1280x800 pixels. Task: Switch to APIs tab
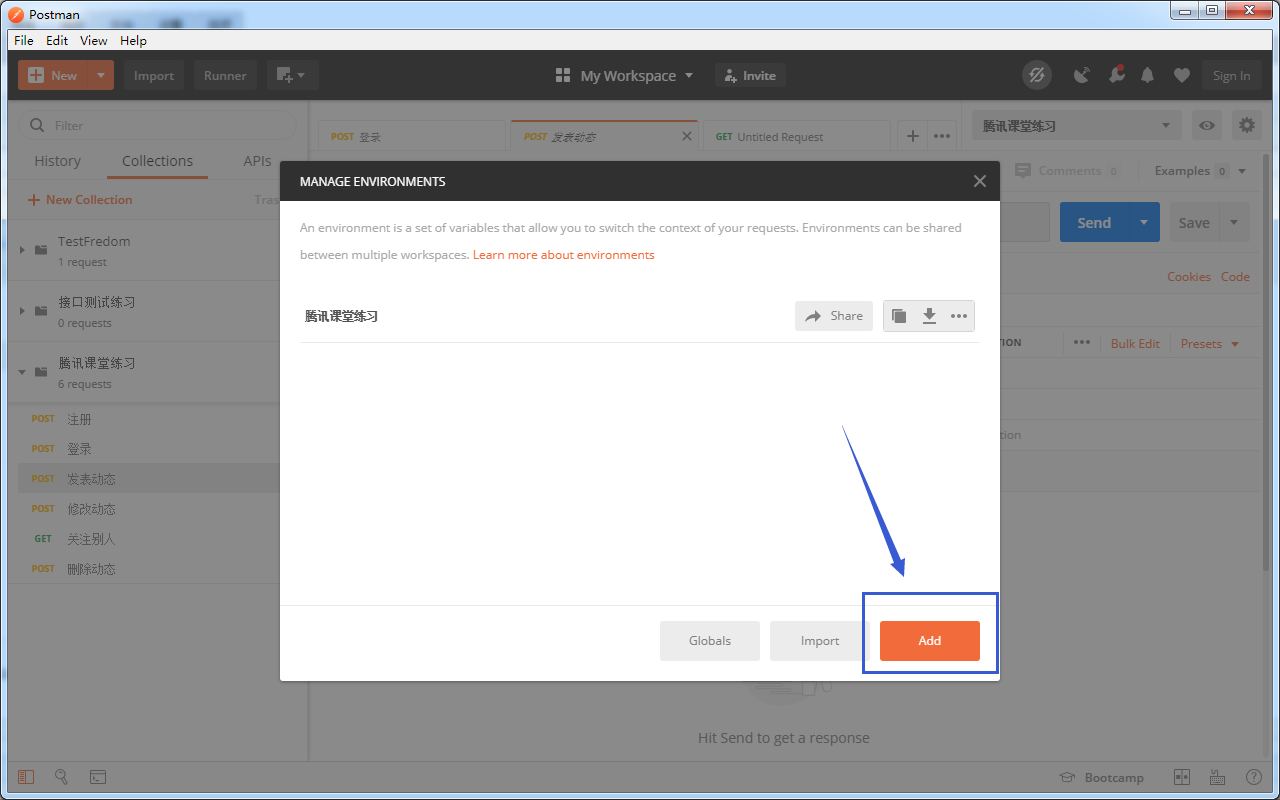(257, 161)
